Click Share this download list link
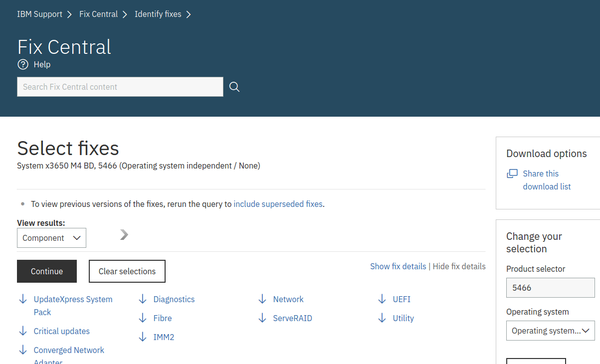 coord(546,180)
